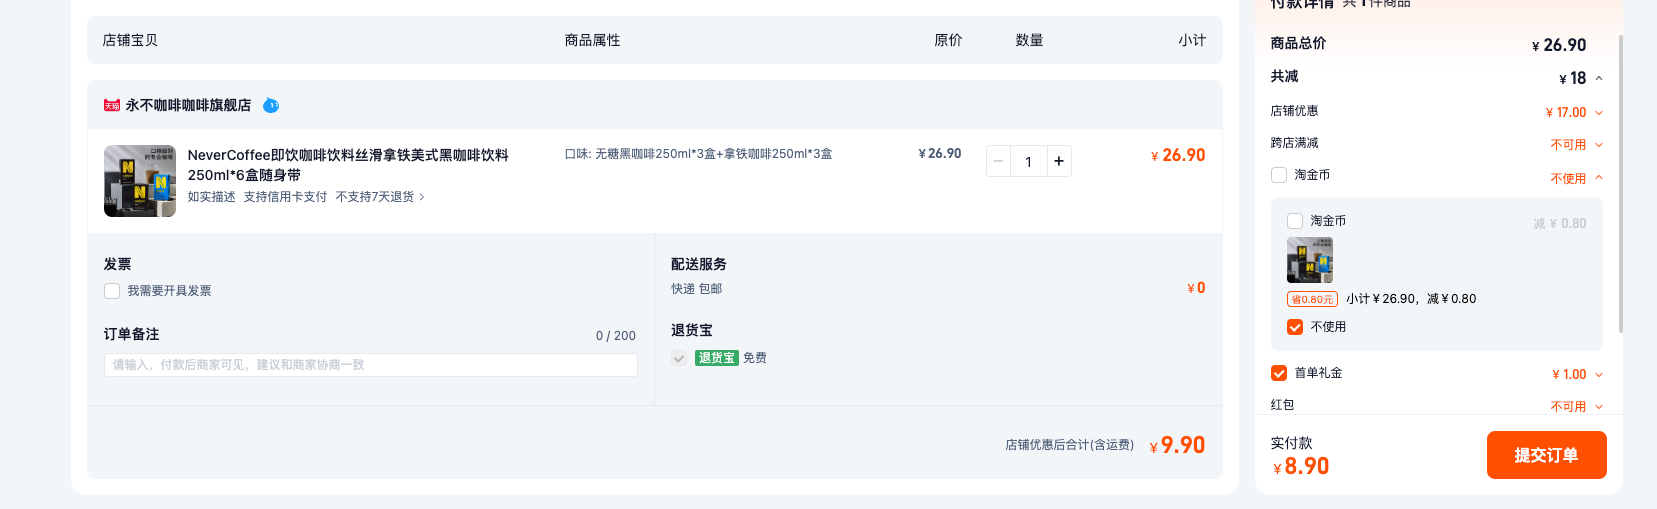Click the 店铺优惠后合计 total ¥9.90
This screenshot has width=1657, height=509.
pos(1177,445)
